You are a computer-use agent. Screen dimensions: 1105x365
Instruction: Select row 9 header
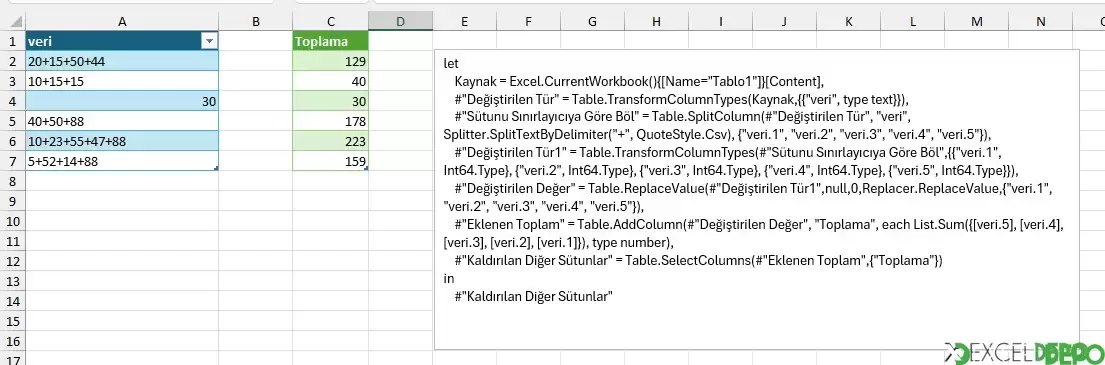(x=12, y=202)
